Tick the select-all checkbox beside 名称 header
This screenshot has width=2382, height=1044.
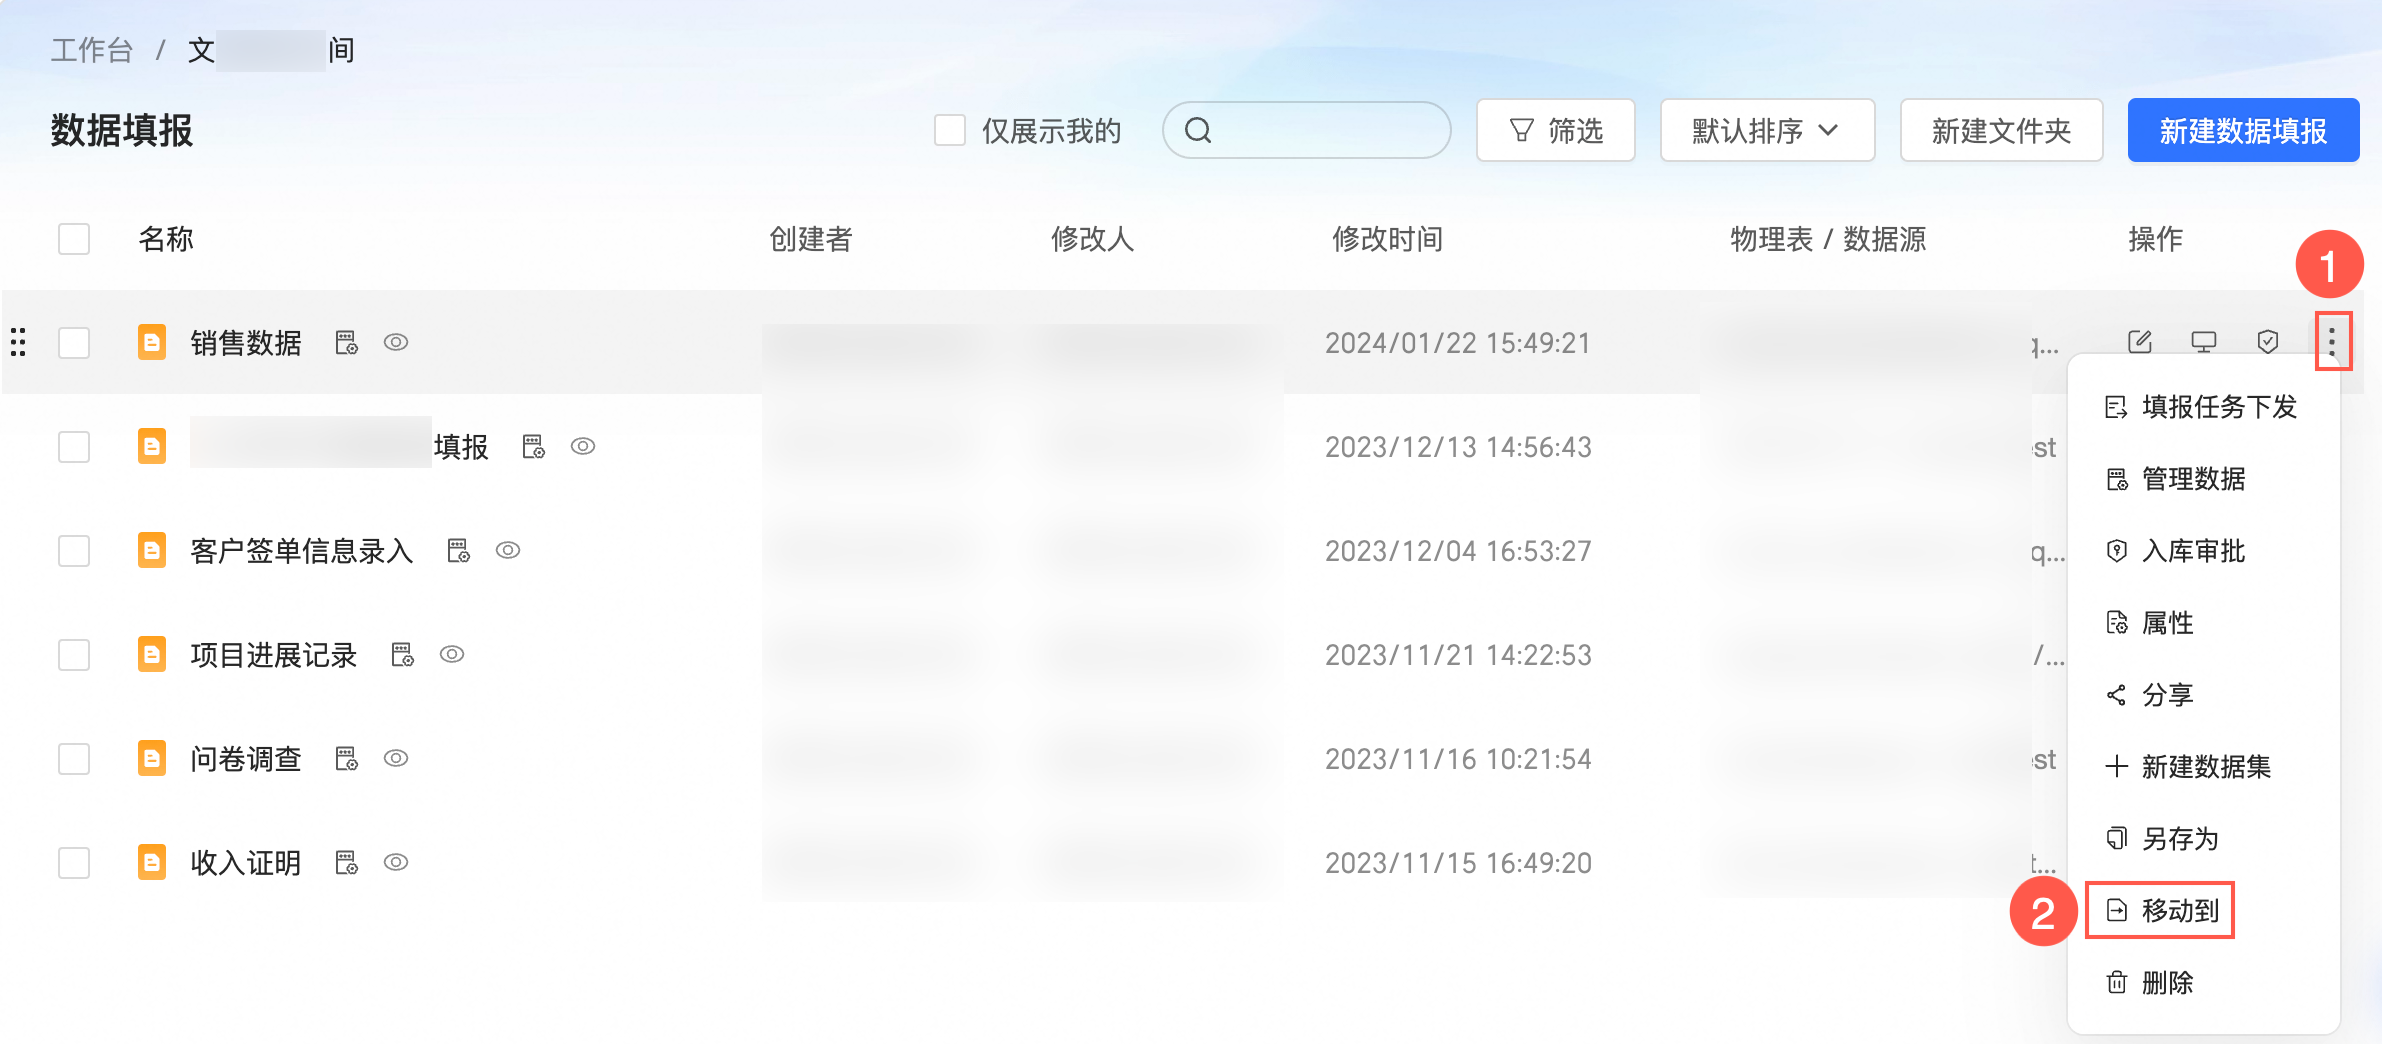tap(74, 239)
